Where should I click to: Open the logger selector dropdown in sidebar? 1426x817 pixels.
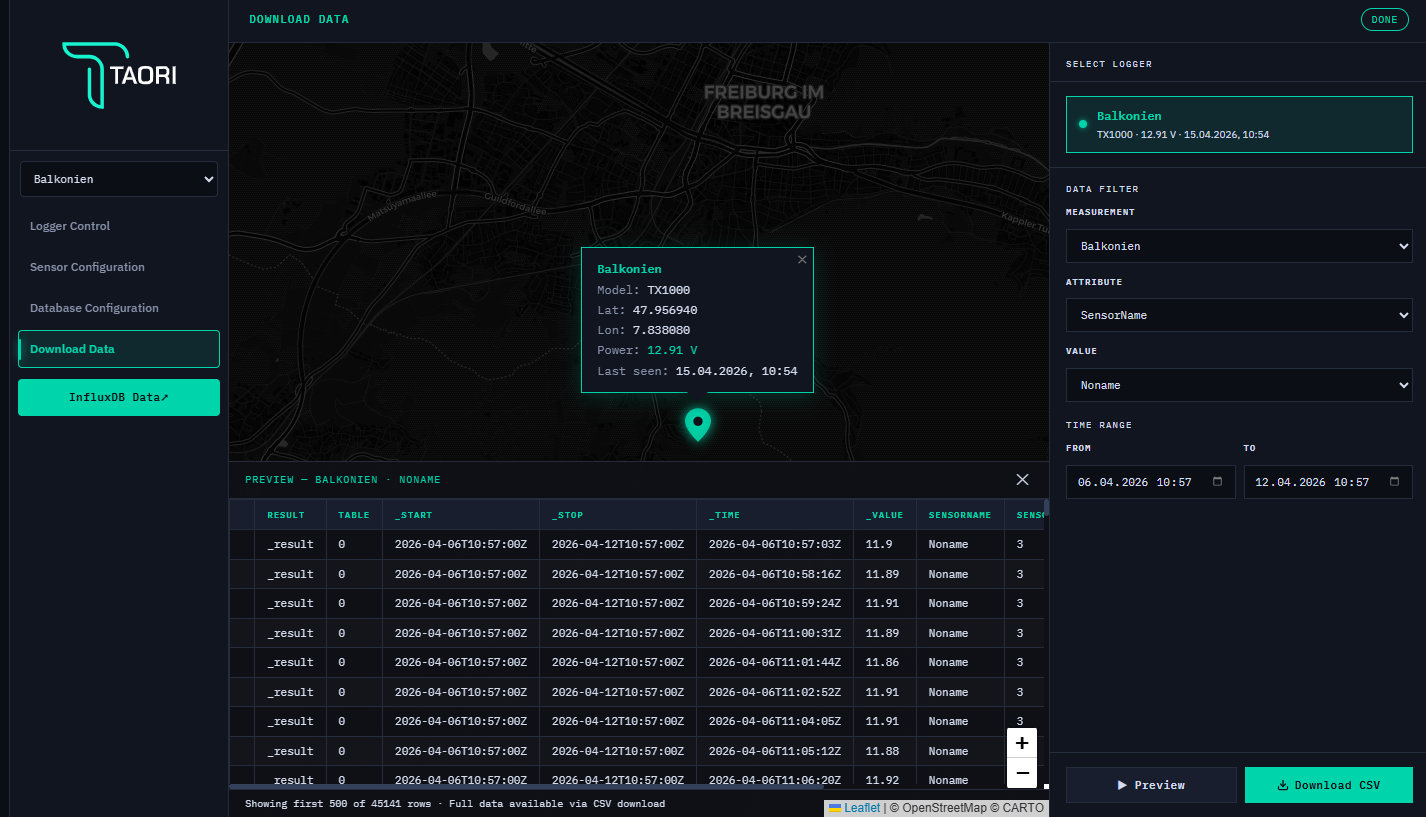pyautogui.click(x=119, y=179)
